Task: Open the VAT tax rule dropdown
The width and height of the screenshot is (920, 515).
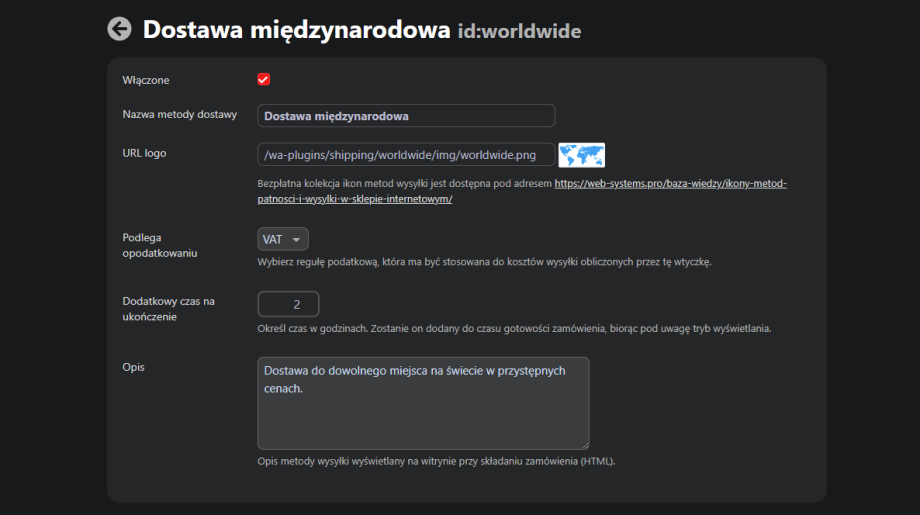Action: (283, 239)
